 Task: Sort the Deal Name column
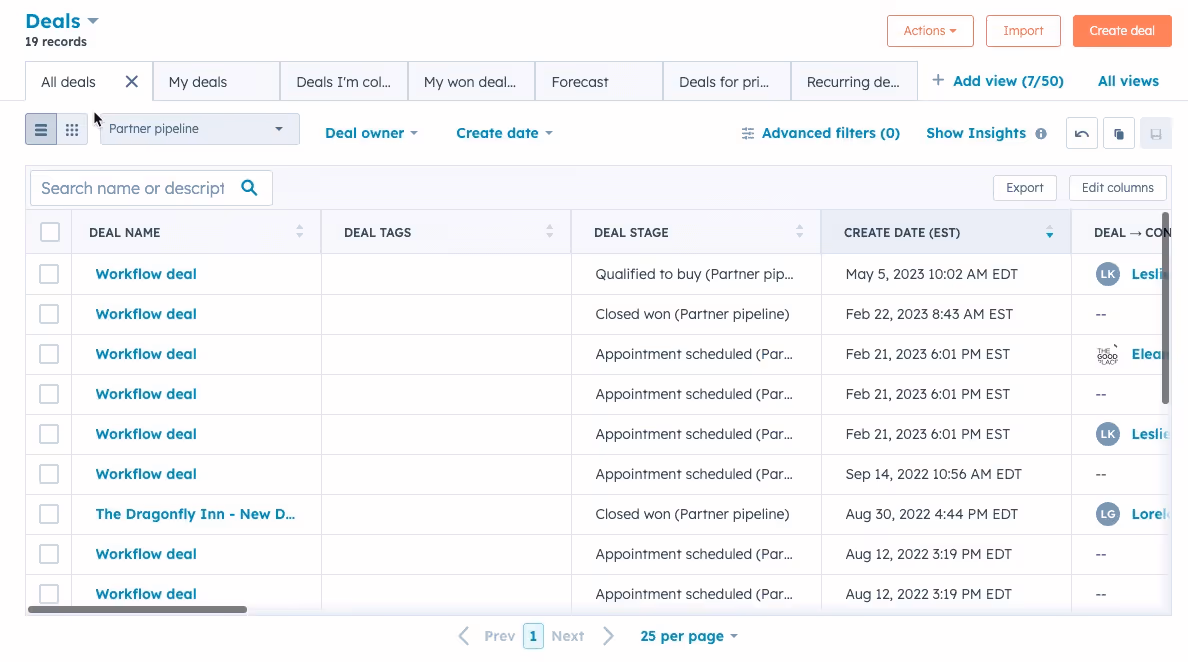pyautogui.click(x=299, y=231)
